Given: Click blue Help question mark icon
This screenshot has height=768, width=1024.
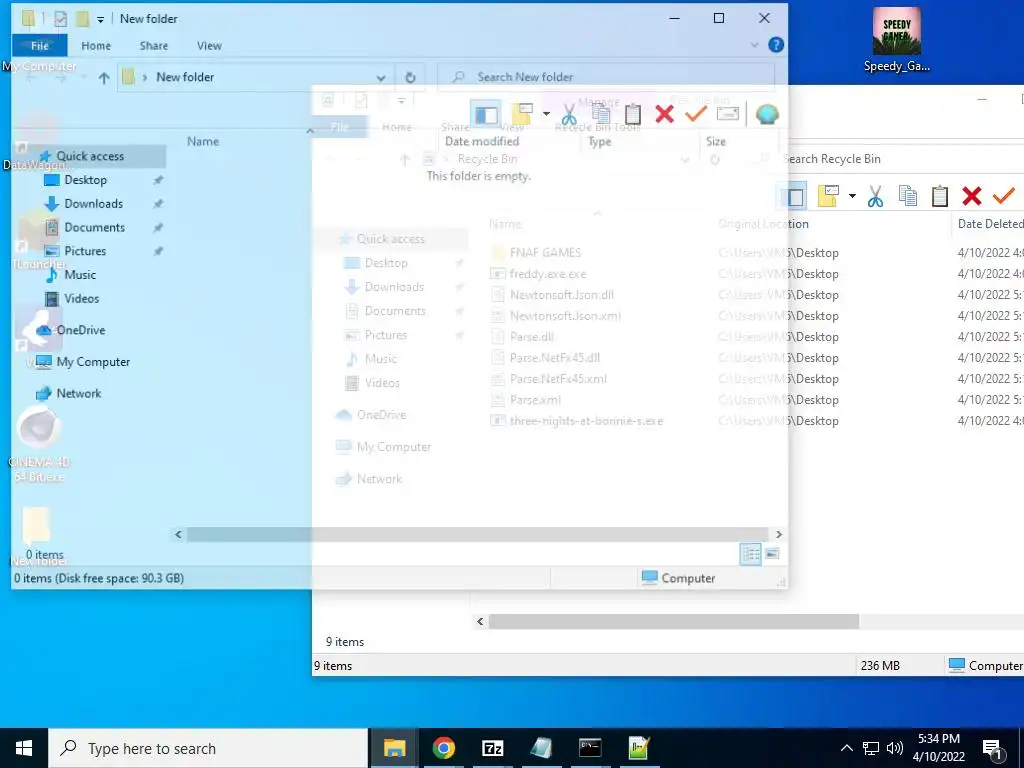Looking at the screenshot, I should (x=776, y=45).
